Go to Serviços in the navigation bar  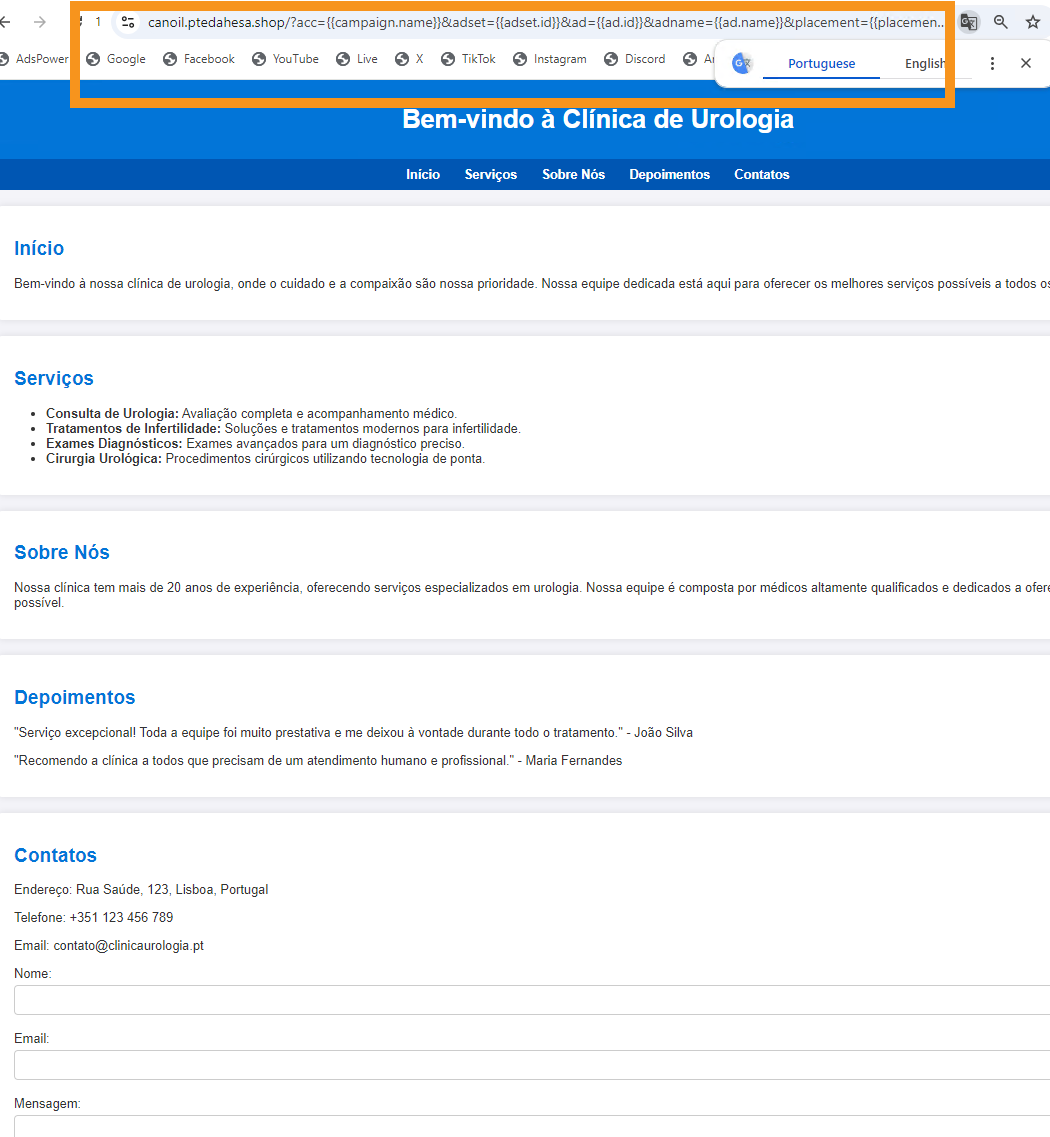click(491, 175)
